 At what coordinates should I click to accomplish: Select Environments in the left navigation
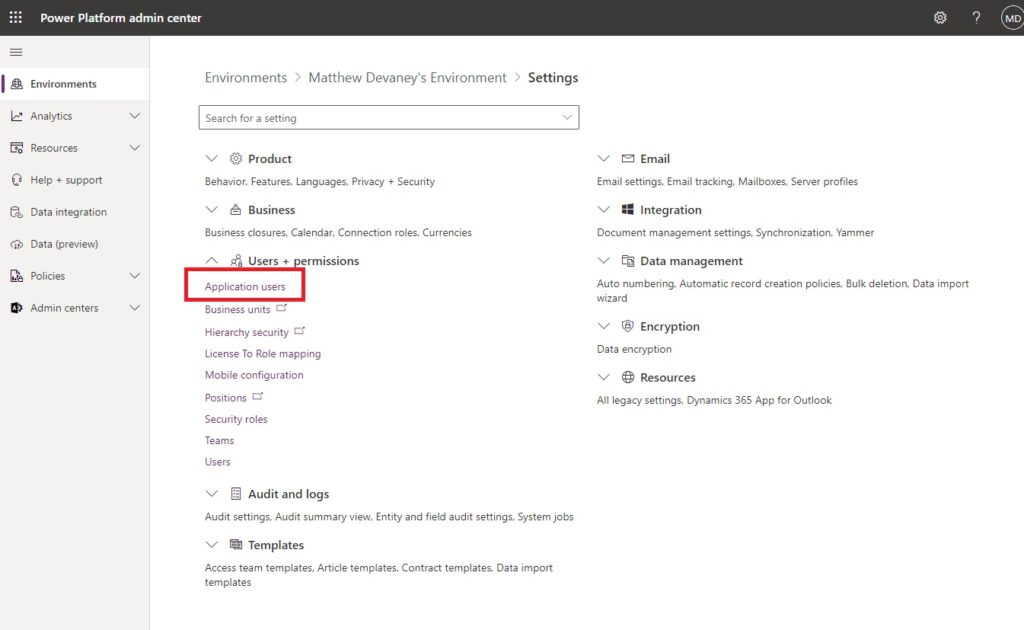[74, 84]
